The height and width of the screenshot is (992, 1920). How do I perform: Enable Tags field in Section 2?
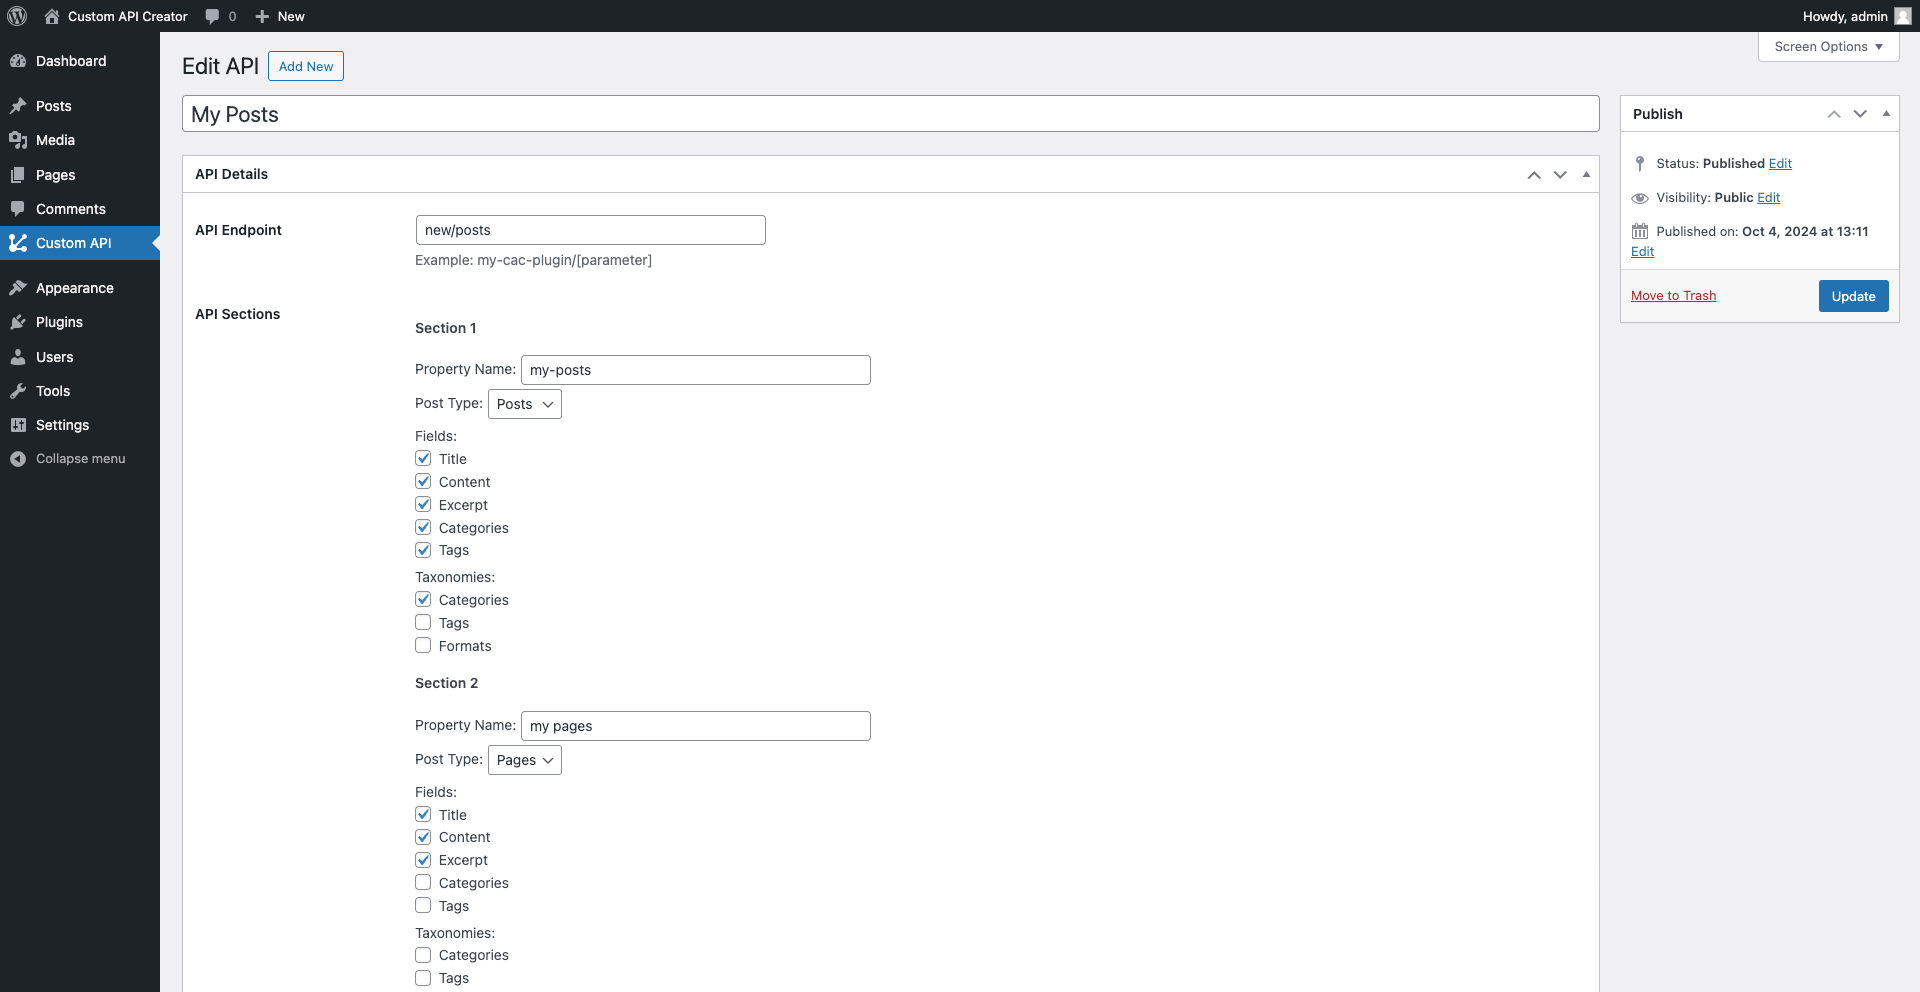[423, 905]
